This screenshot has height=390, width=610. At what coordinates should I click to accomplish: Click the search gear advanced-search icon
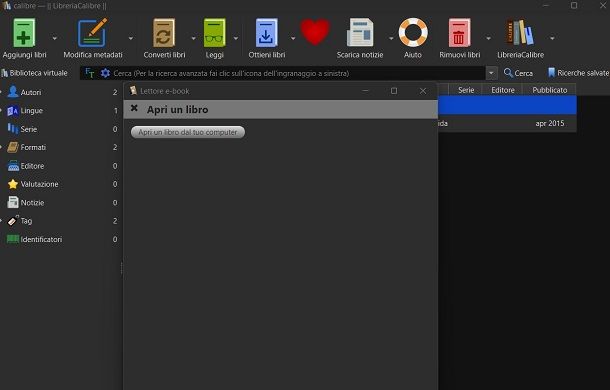coord(105,73)
